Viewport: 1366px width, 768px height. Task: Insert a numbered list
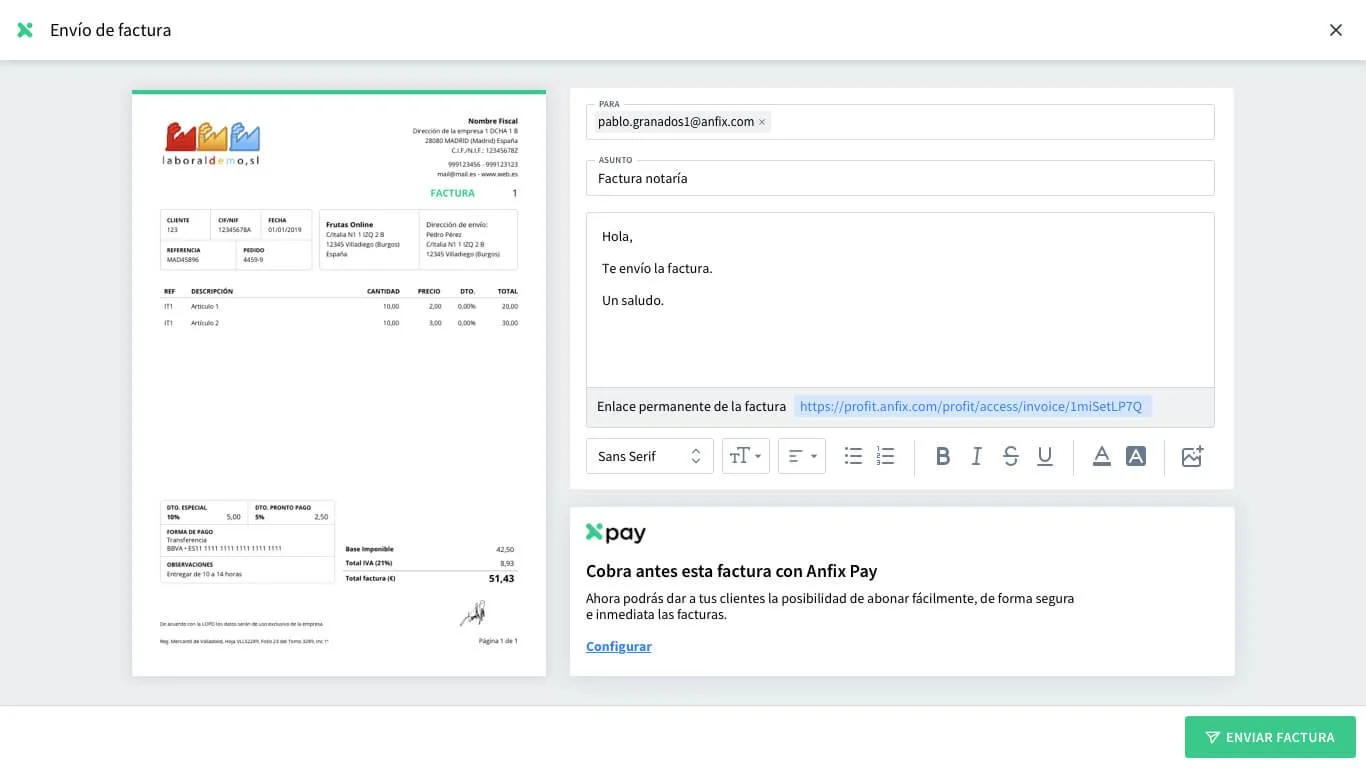pos(885,456)
